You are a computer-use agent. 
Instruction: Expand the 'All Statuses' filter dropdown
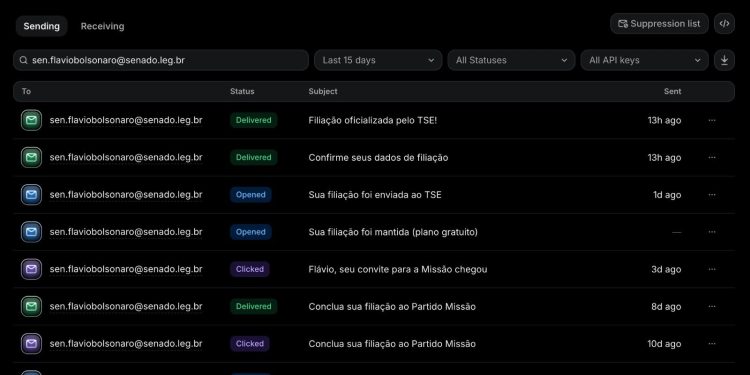(511, 60)
